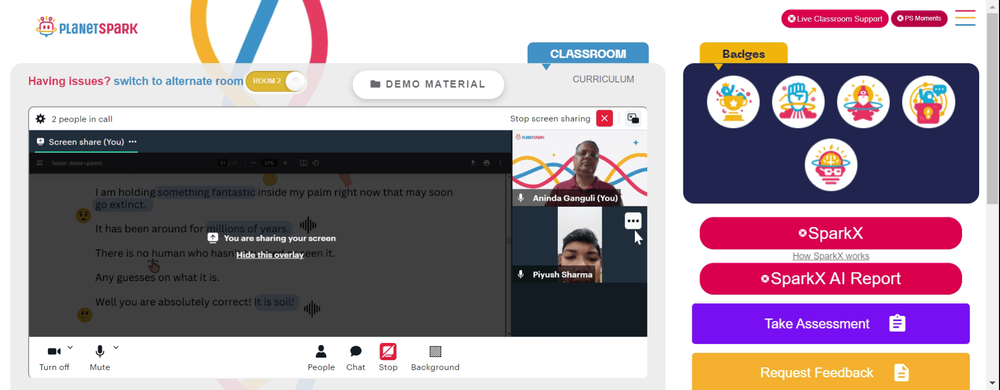Open Piyush Sharma's three-dot options menu

(x=633, y=221)
